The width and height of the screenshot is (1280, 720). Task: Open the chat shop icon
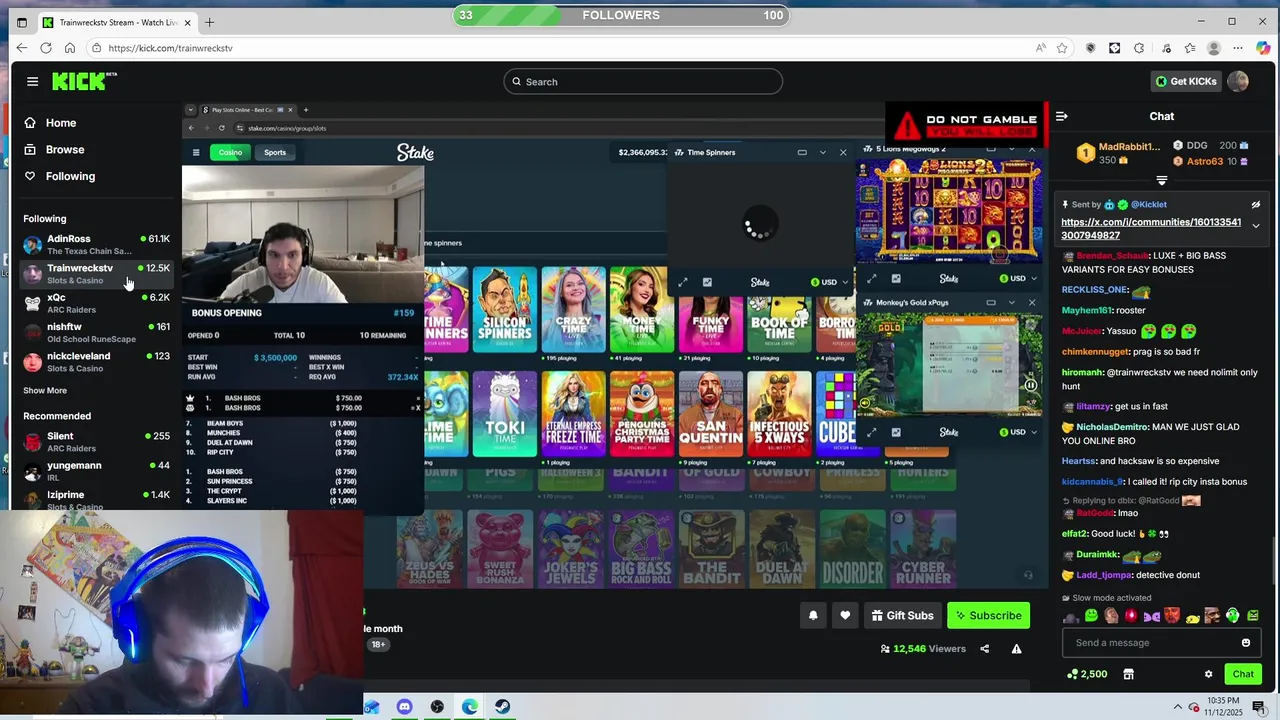coord(1128,674)
